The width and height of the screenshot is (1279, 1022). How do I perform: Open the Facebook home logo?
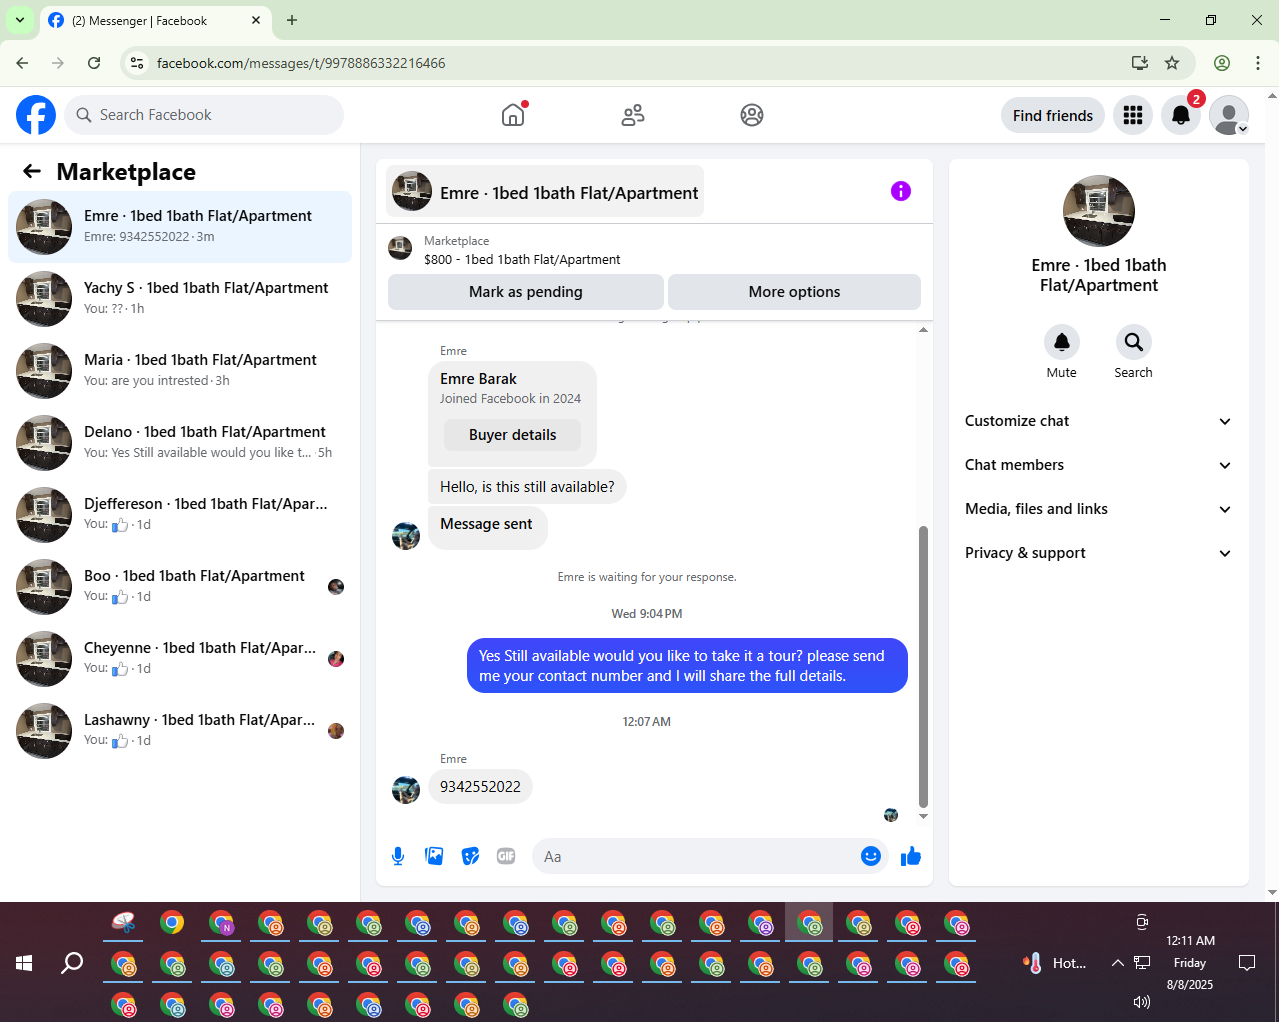pyautogui.click(x=36, y=115)
